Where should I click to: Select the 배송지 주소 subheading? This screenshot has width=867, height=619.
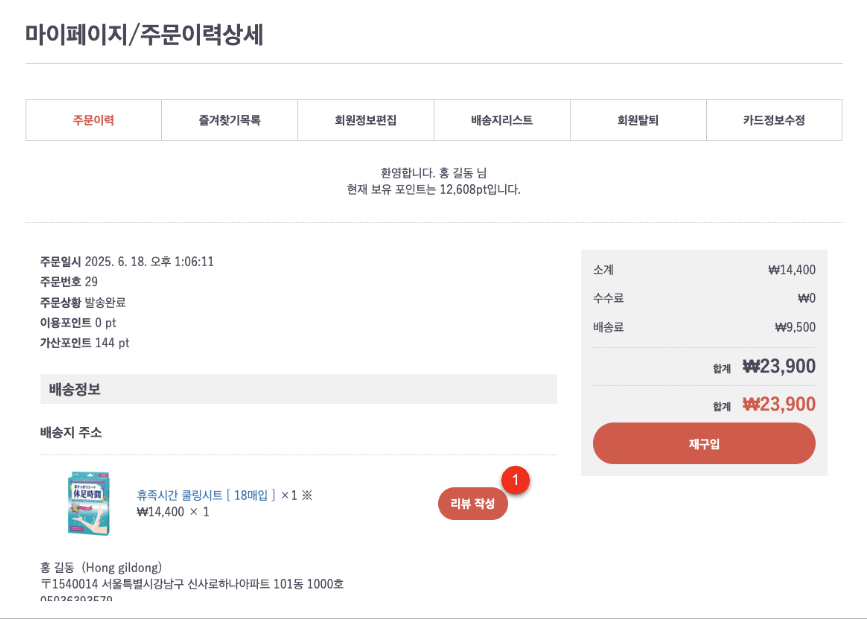(71, 432)
